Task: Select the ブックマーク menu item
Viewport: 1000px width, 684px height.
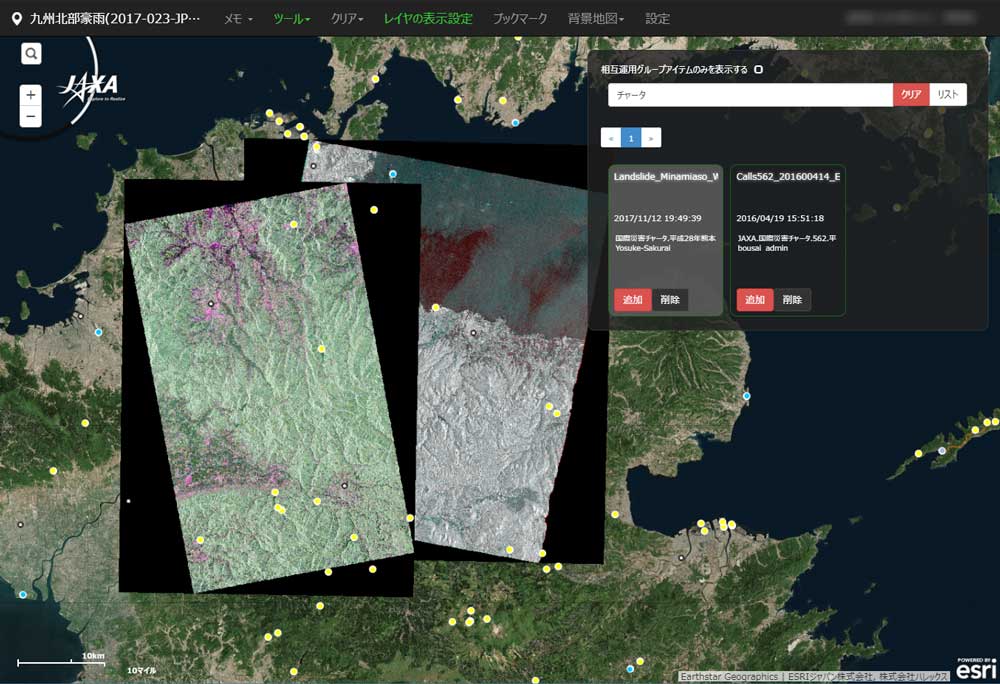Action: point(520,19)
